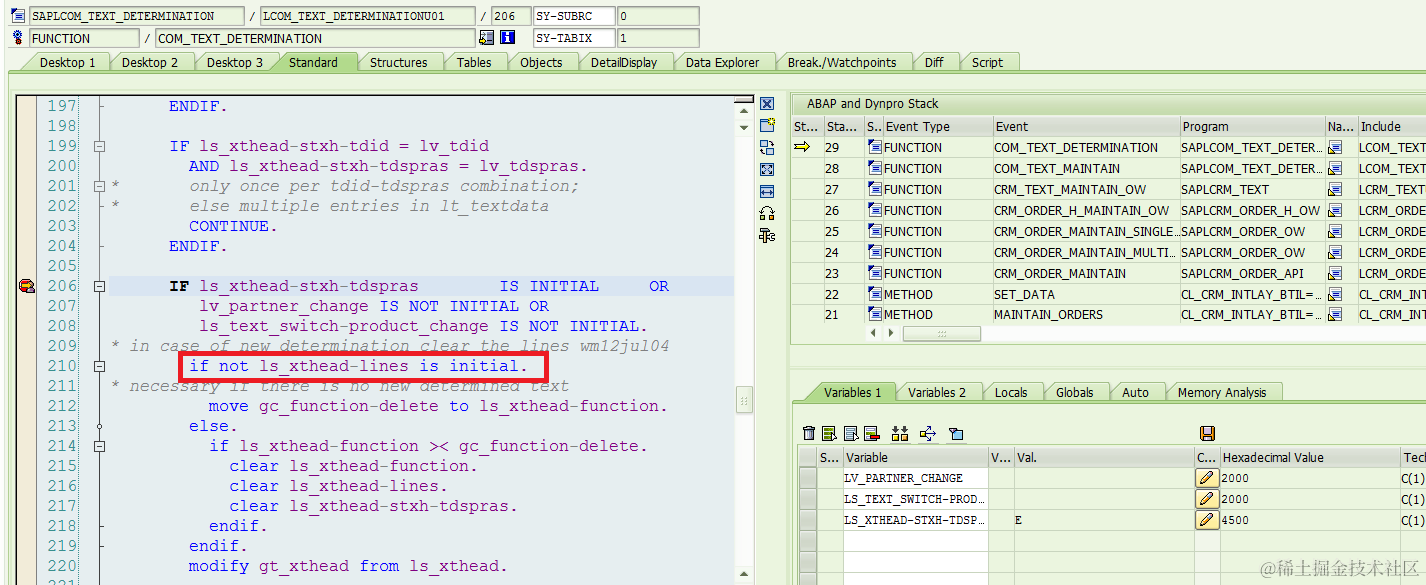Click the Hexadecimal Value column header
This screenshot has height=585, width=1426.
point(1309,457)
